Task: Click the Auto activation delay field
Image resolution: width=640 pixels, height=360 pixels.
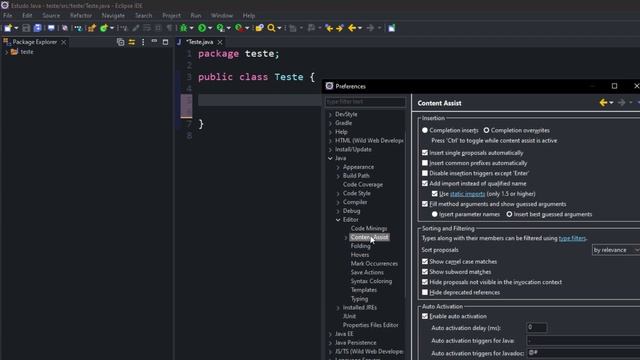Action: [537, 327]
